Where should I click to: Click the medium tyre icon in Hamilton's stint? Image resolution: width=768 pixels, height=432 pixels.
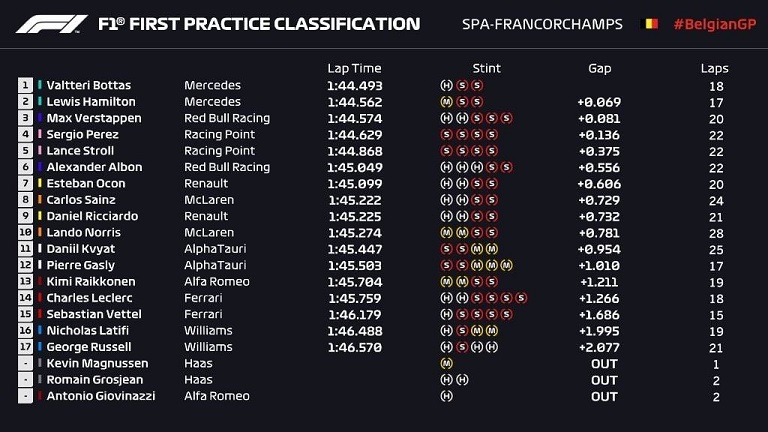446,102
